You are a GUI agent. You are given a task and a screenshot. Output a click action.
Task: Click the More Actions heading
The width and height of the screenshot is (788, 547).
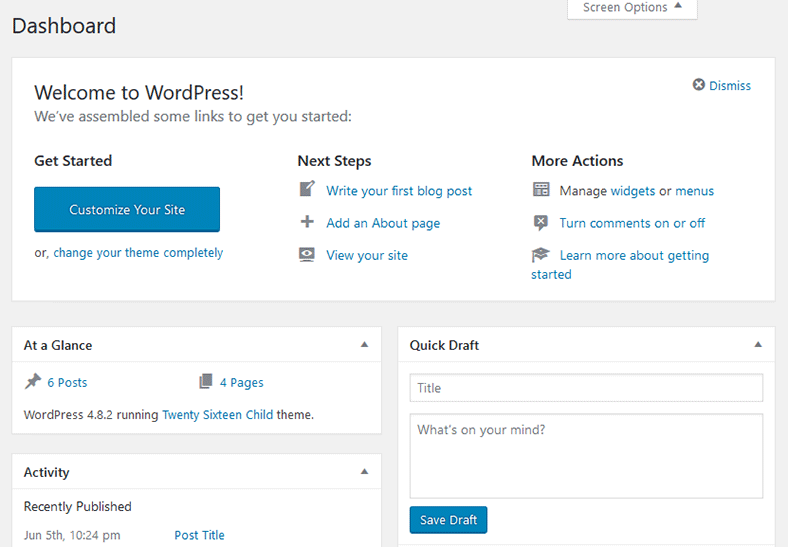[577, 161]
